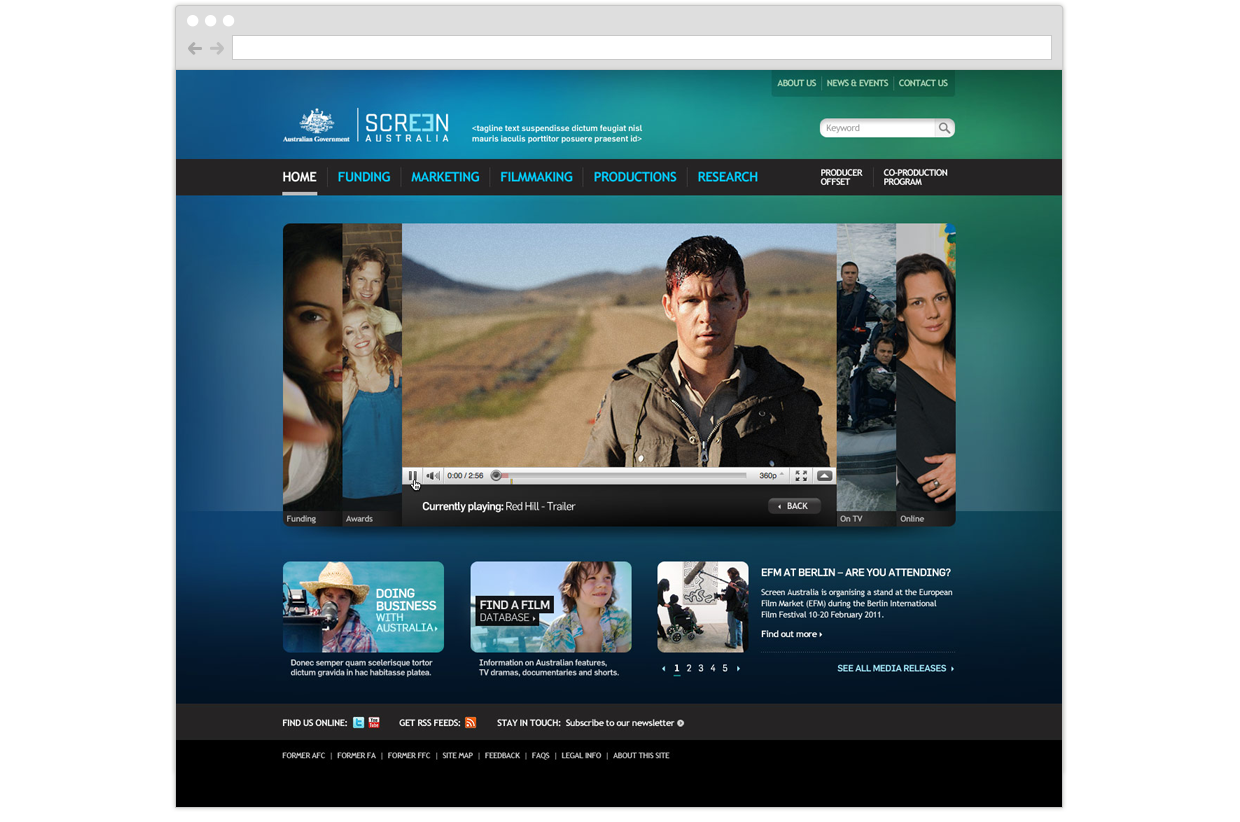Select the On TV carousel panel
Viewport: 1240px width, 822px height.
[866, 374]
